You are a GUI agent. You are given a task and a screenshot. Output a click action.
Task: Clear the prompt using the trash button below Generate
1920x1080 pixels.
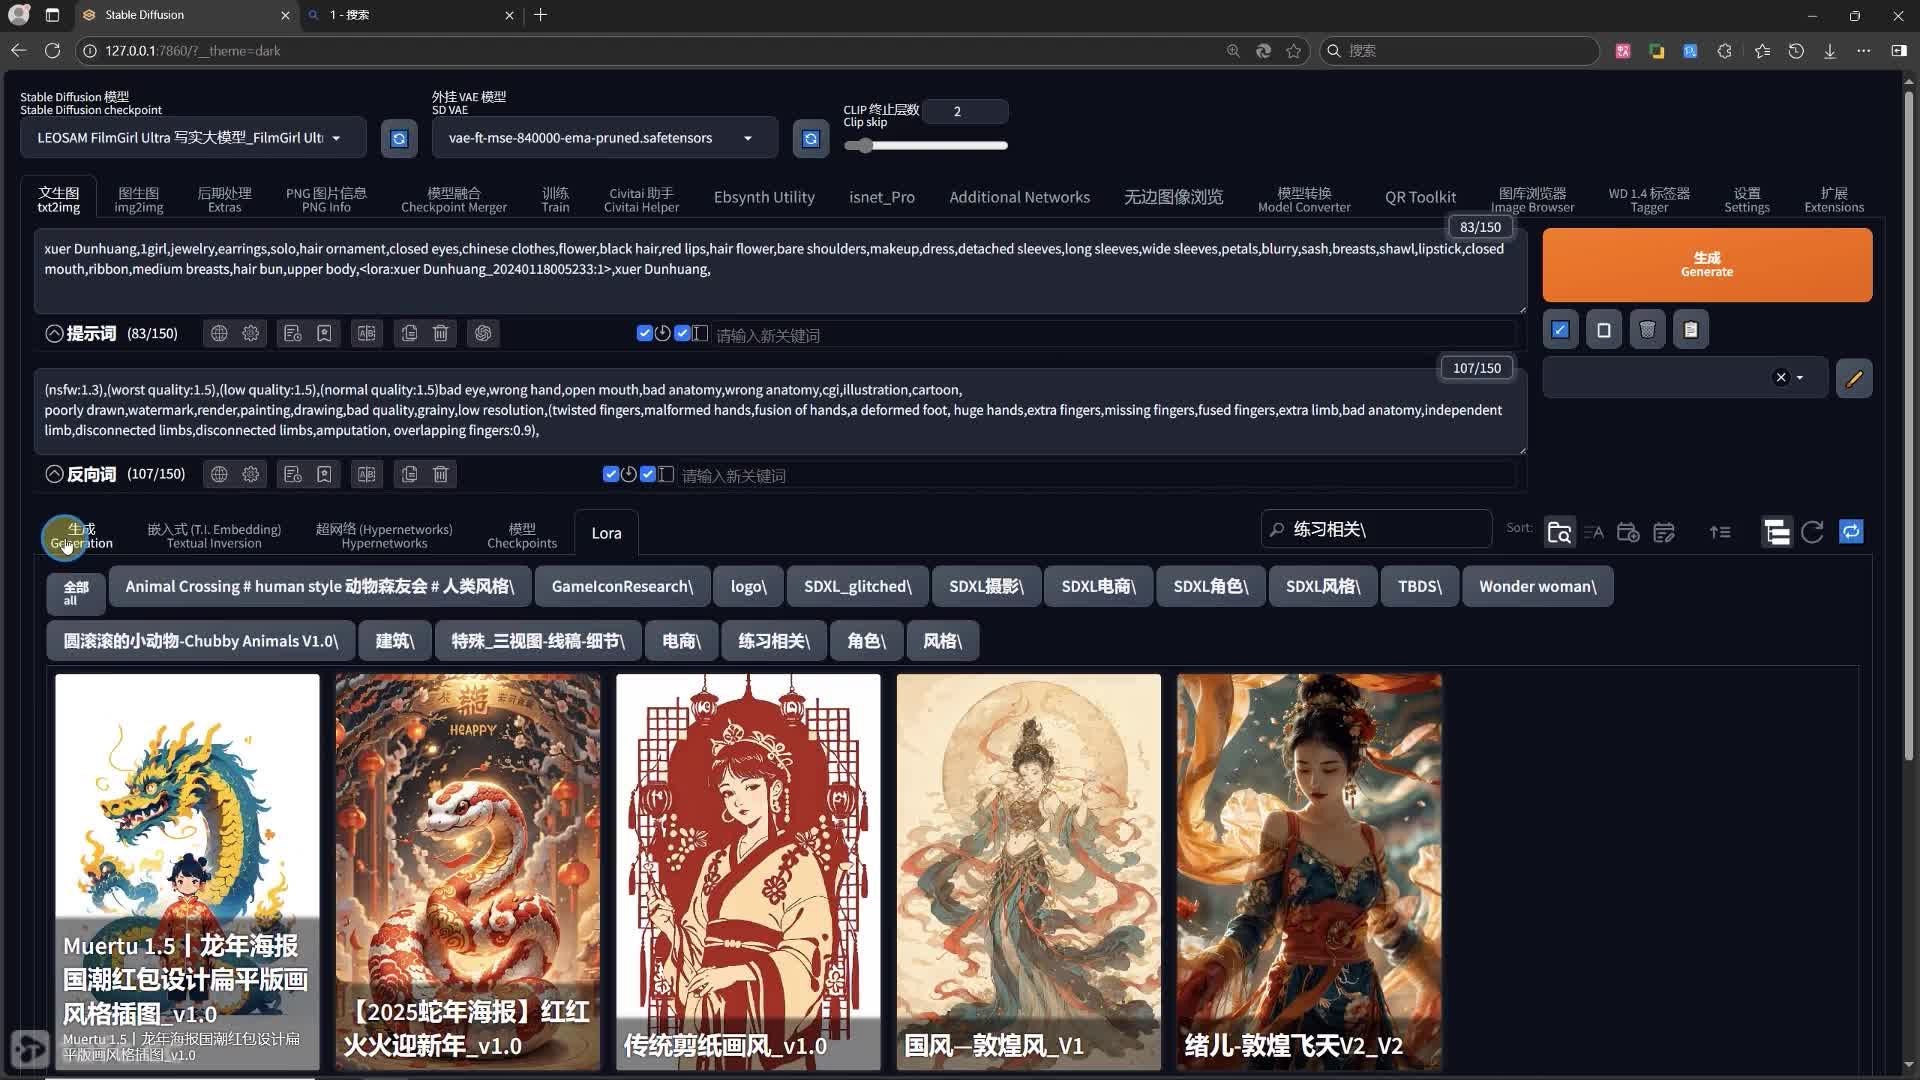tap(1648, 330)
